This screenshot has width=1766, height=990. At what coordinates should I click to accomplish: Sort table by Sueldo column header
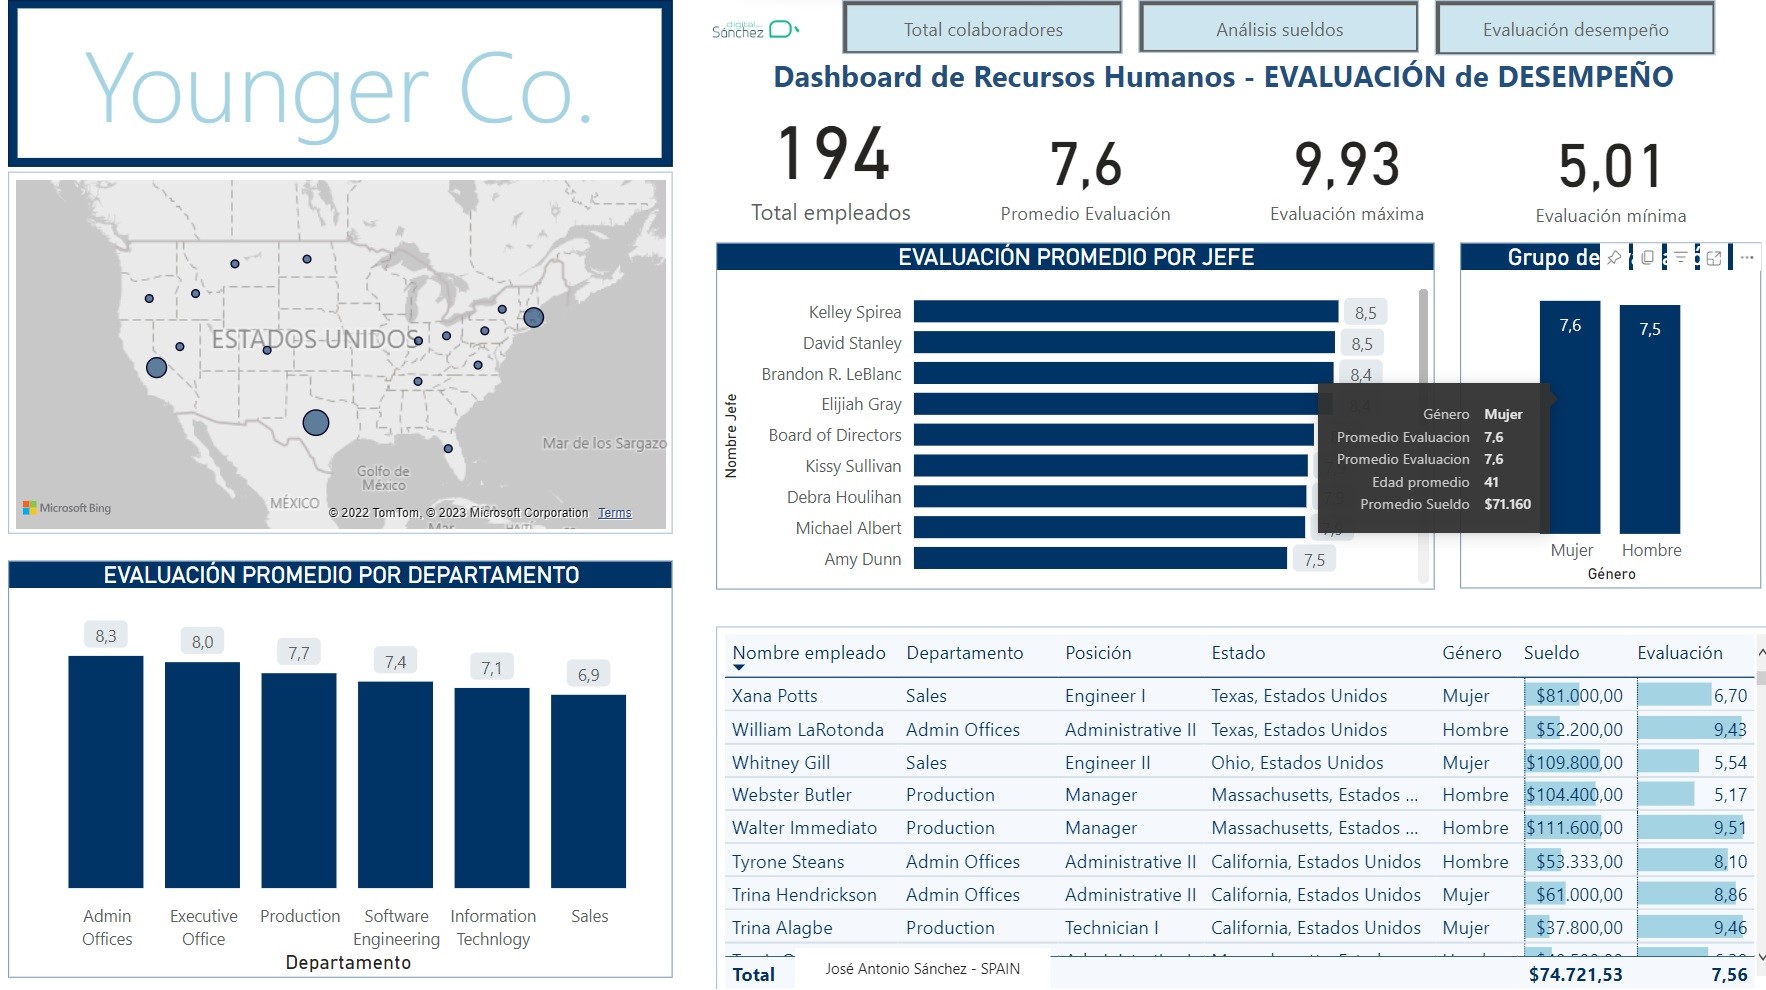(x=1551, y=653)
